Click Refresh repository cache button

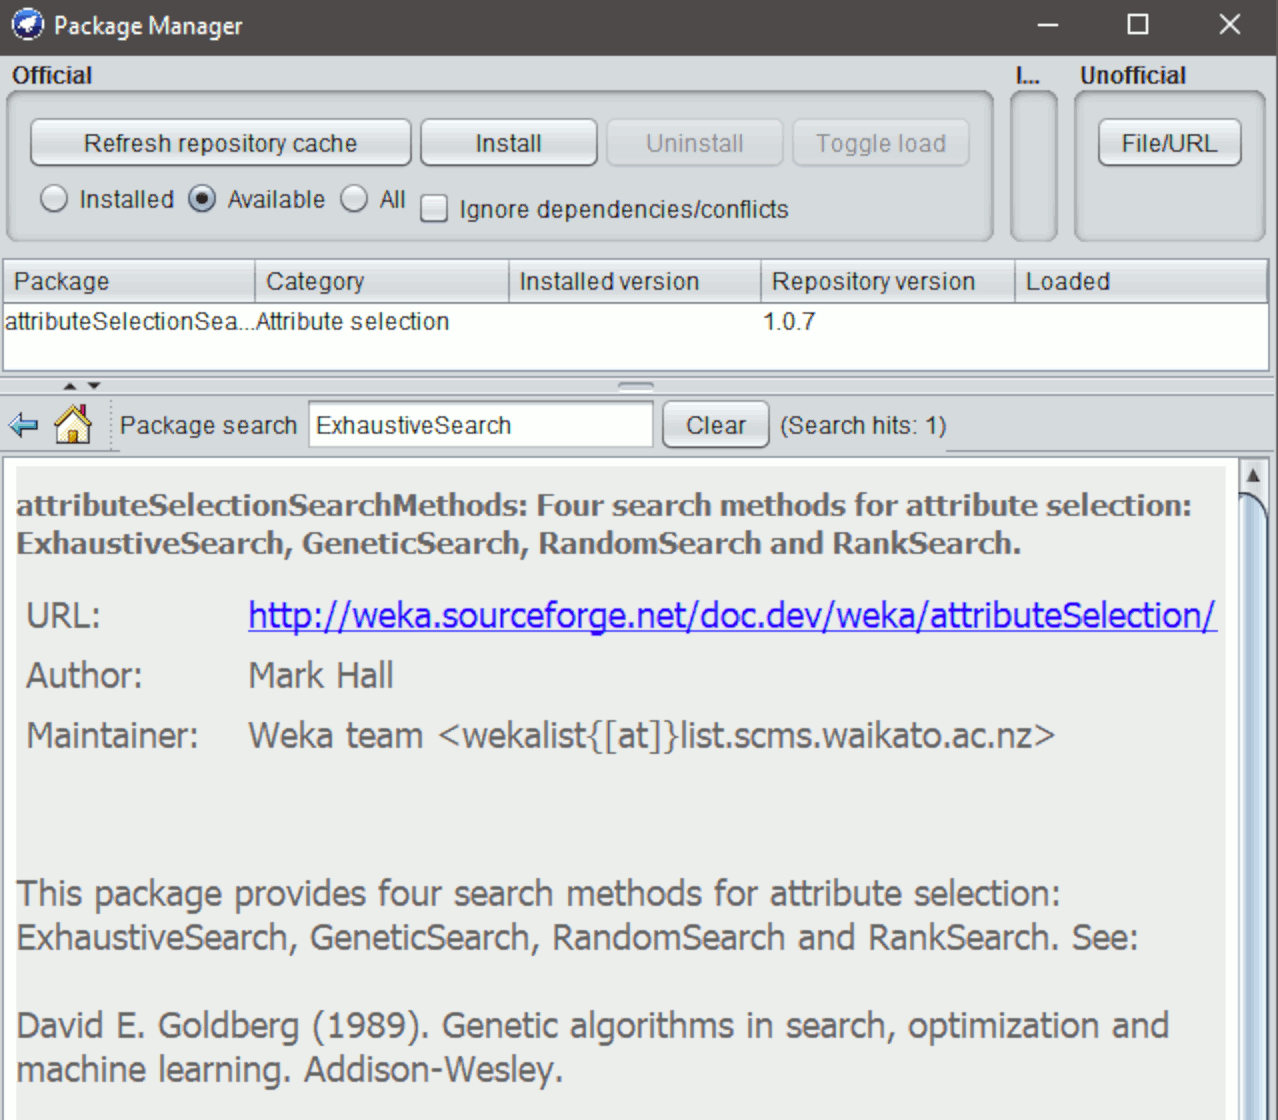click(221, 143)
